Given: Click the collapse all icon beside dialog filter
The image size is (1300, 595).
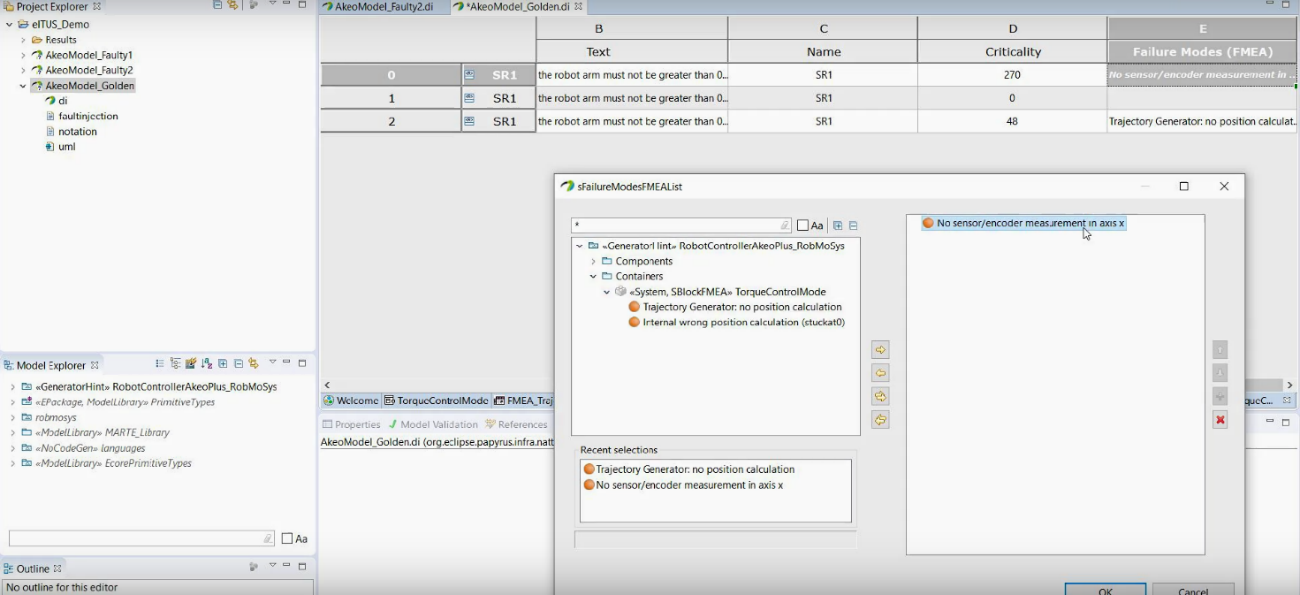Looking at the screenshot, I should pyautogui.click(x=853, y=226).
